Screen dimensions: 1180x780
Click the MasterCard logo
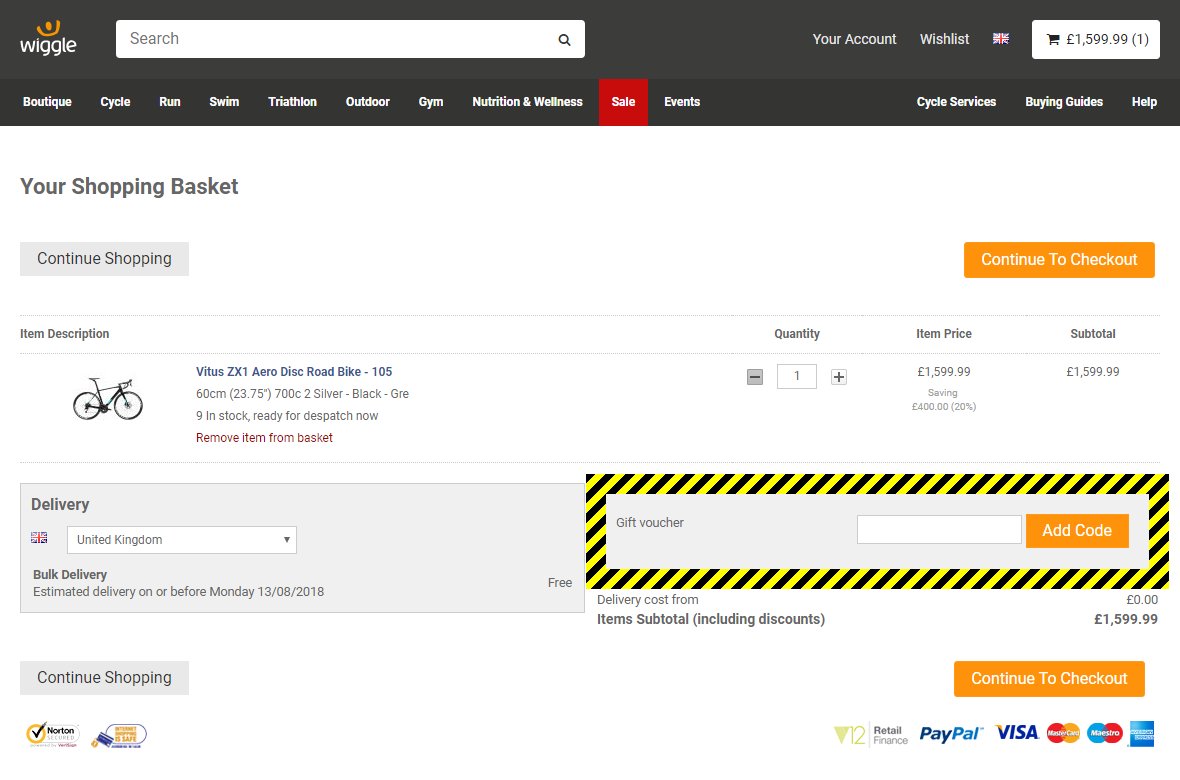pos(1063,733)
